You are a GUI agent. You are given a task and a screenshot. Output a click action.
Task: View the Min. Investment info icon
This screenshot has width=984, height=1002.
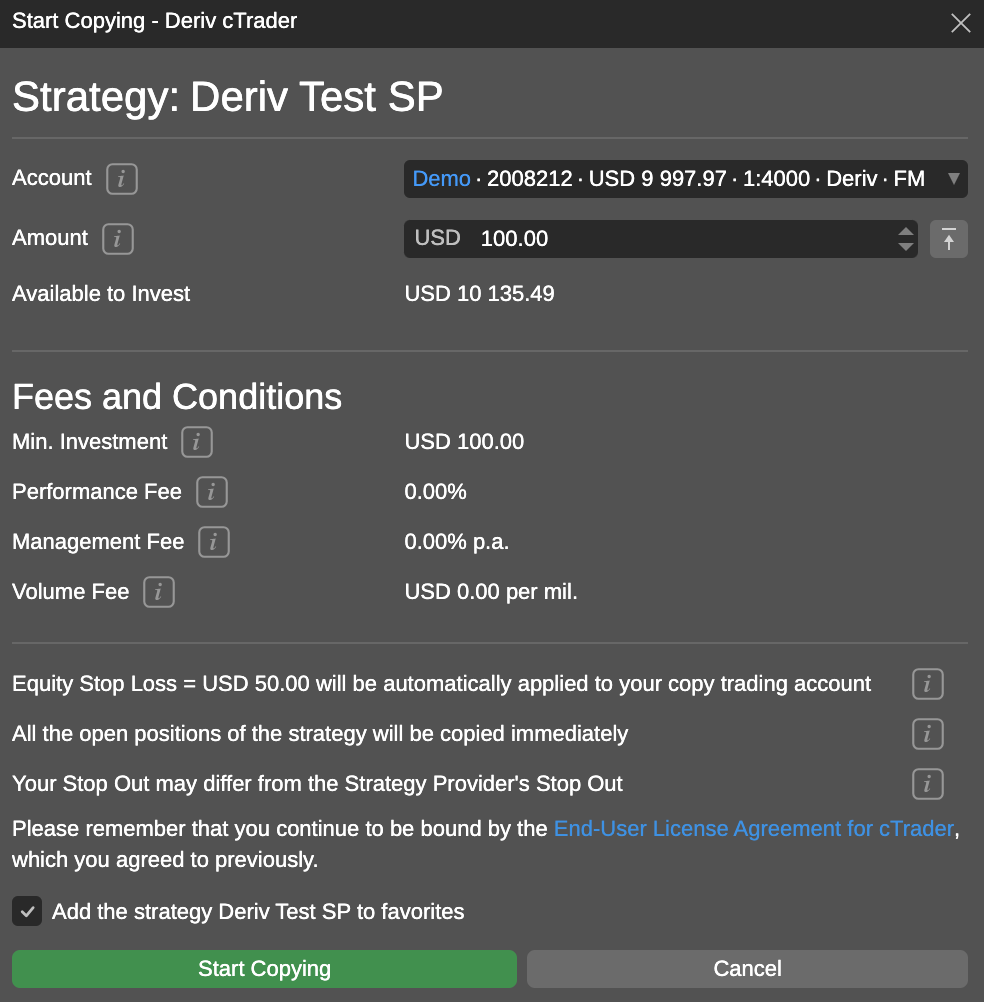(x=196, y=441)
